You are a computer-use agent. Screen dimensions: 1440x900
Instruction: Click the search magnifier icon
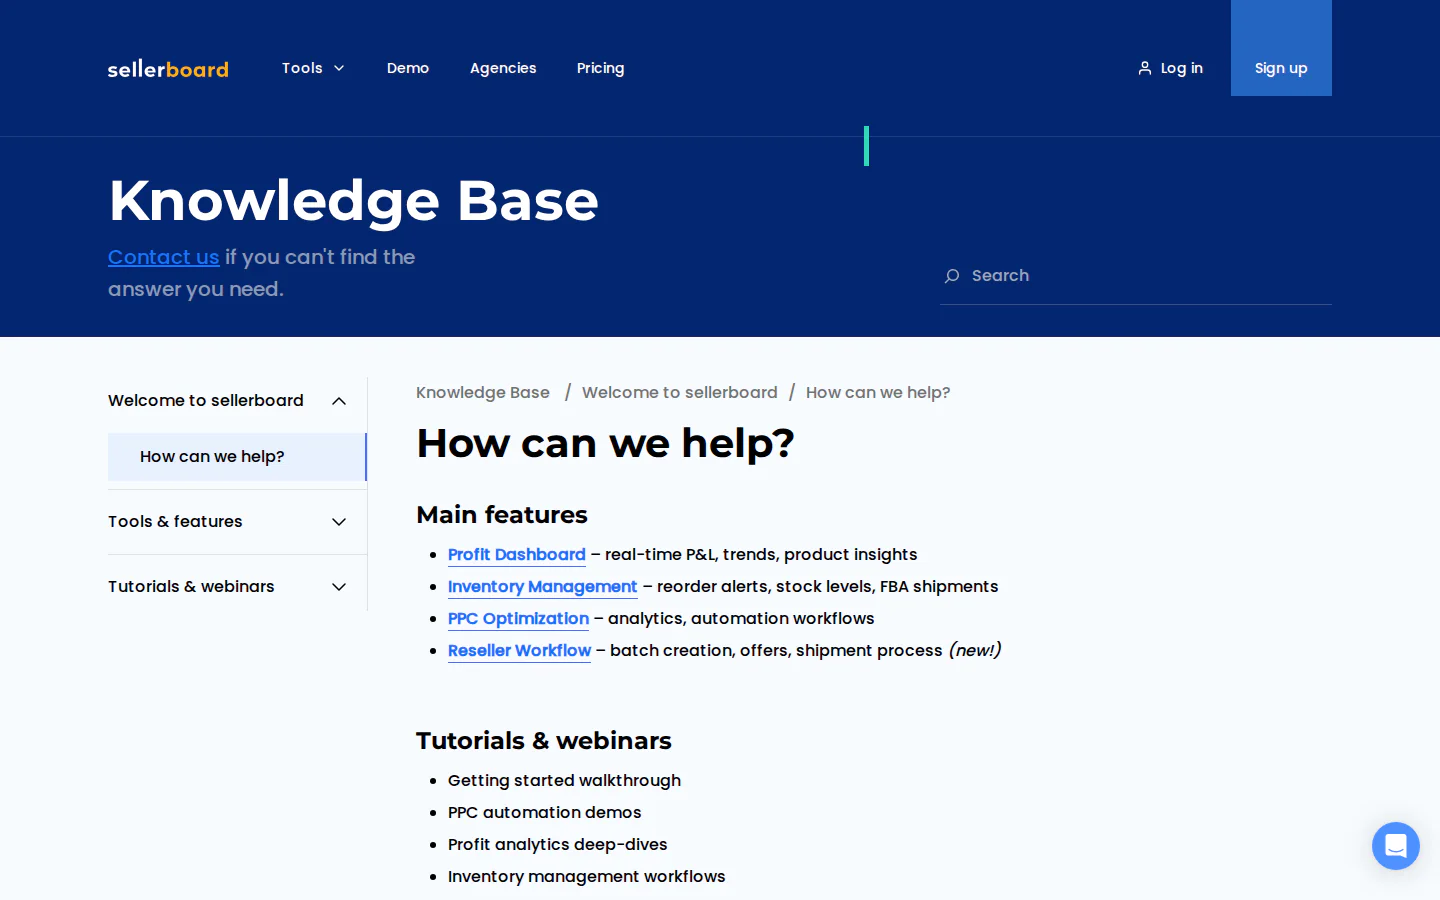(x=952, y=276)
